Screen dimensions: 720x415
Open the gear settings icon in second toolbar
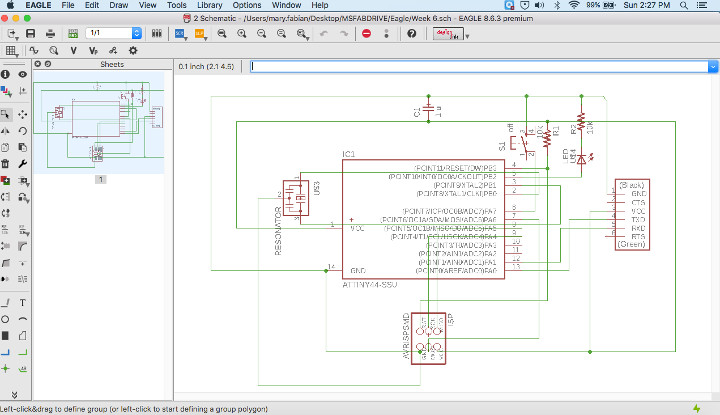click(133, 50)
